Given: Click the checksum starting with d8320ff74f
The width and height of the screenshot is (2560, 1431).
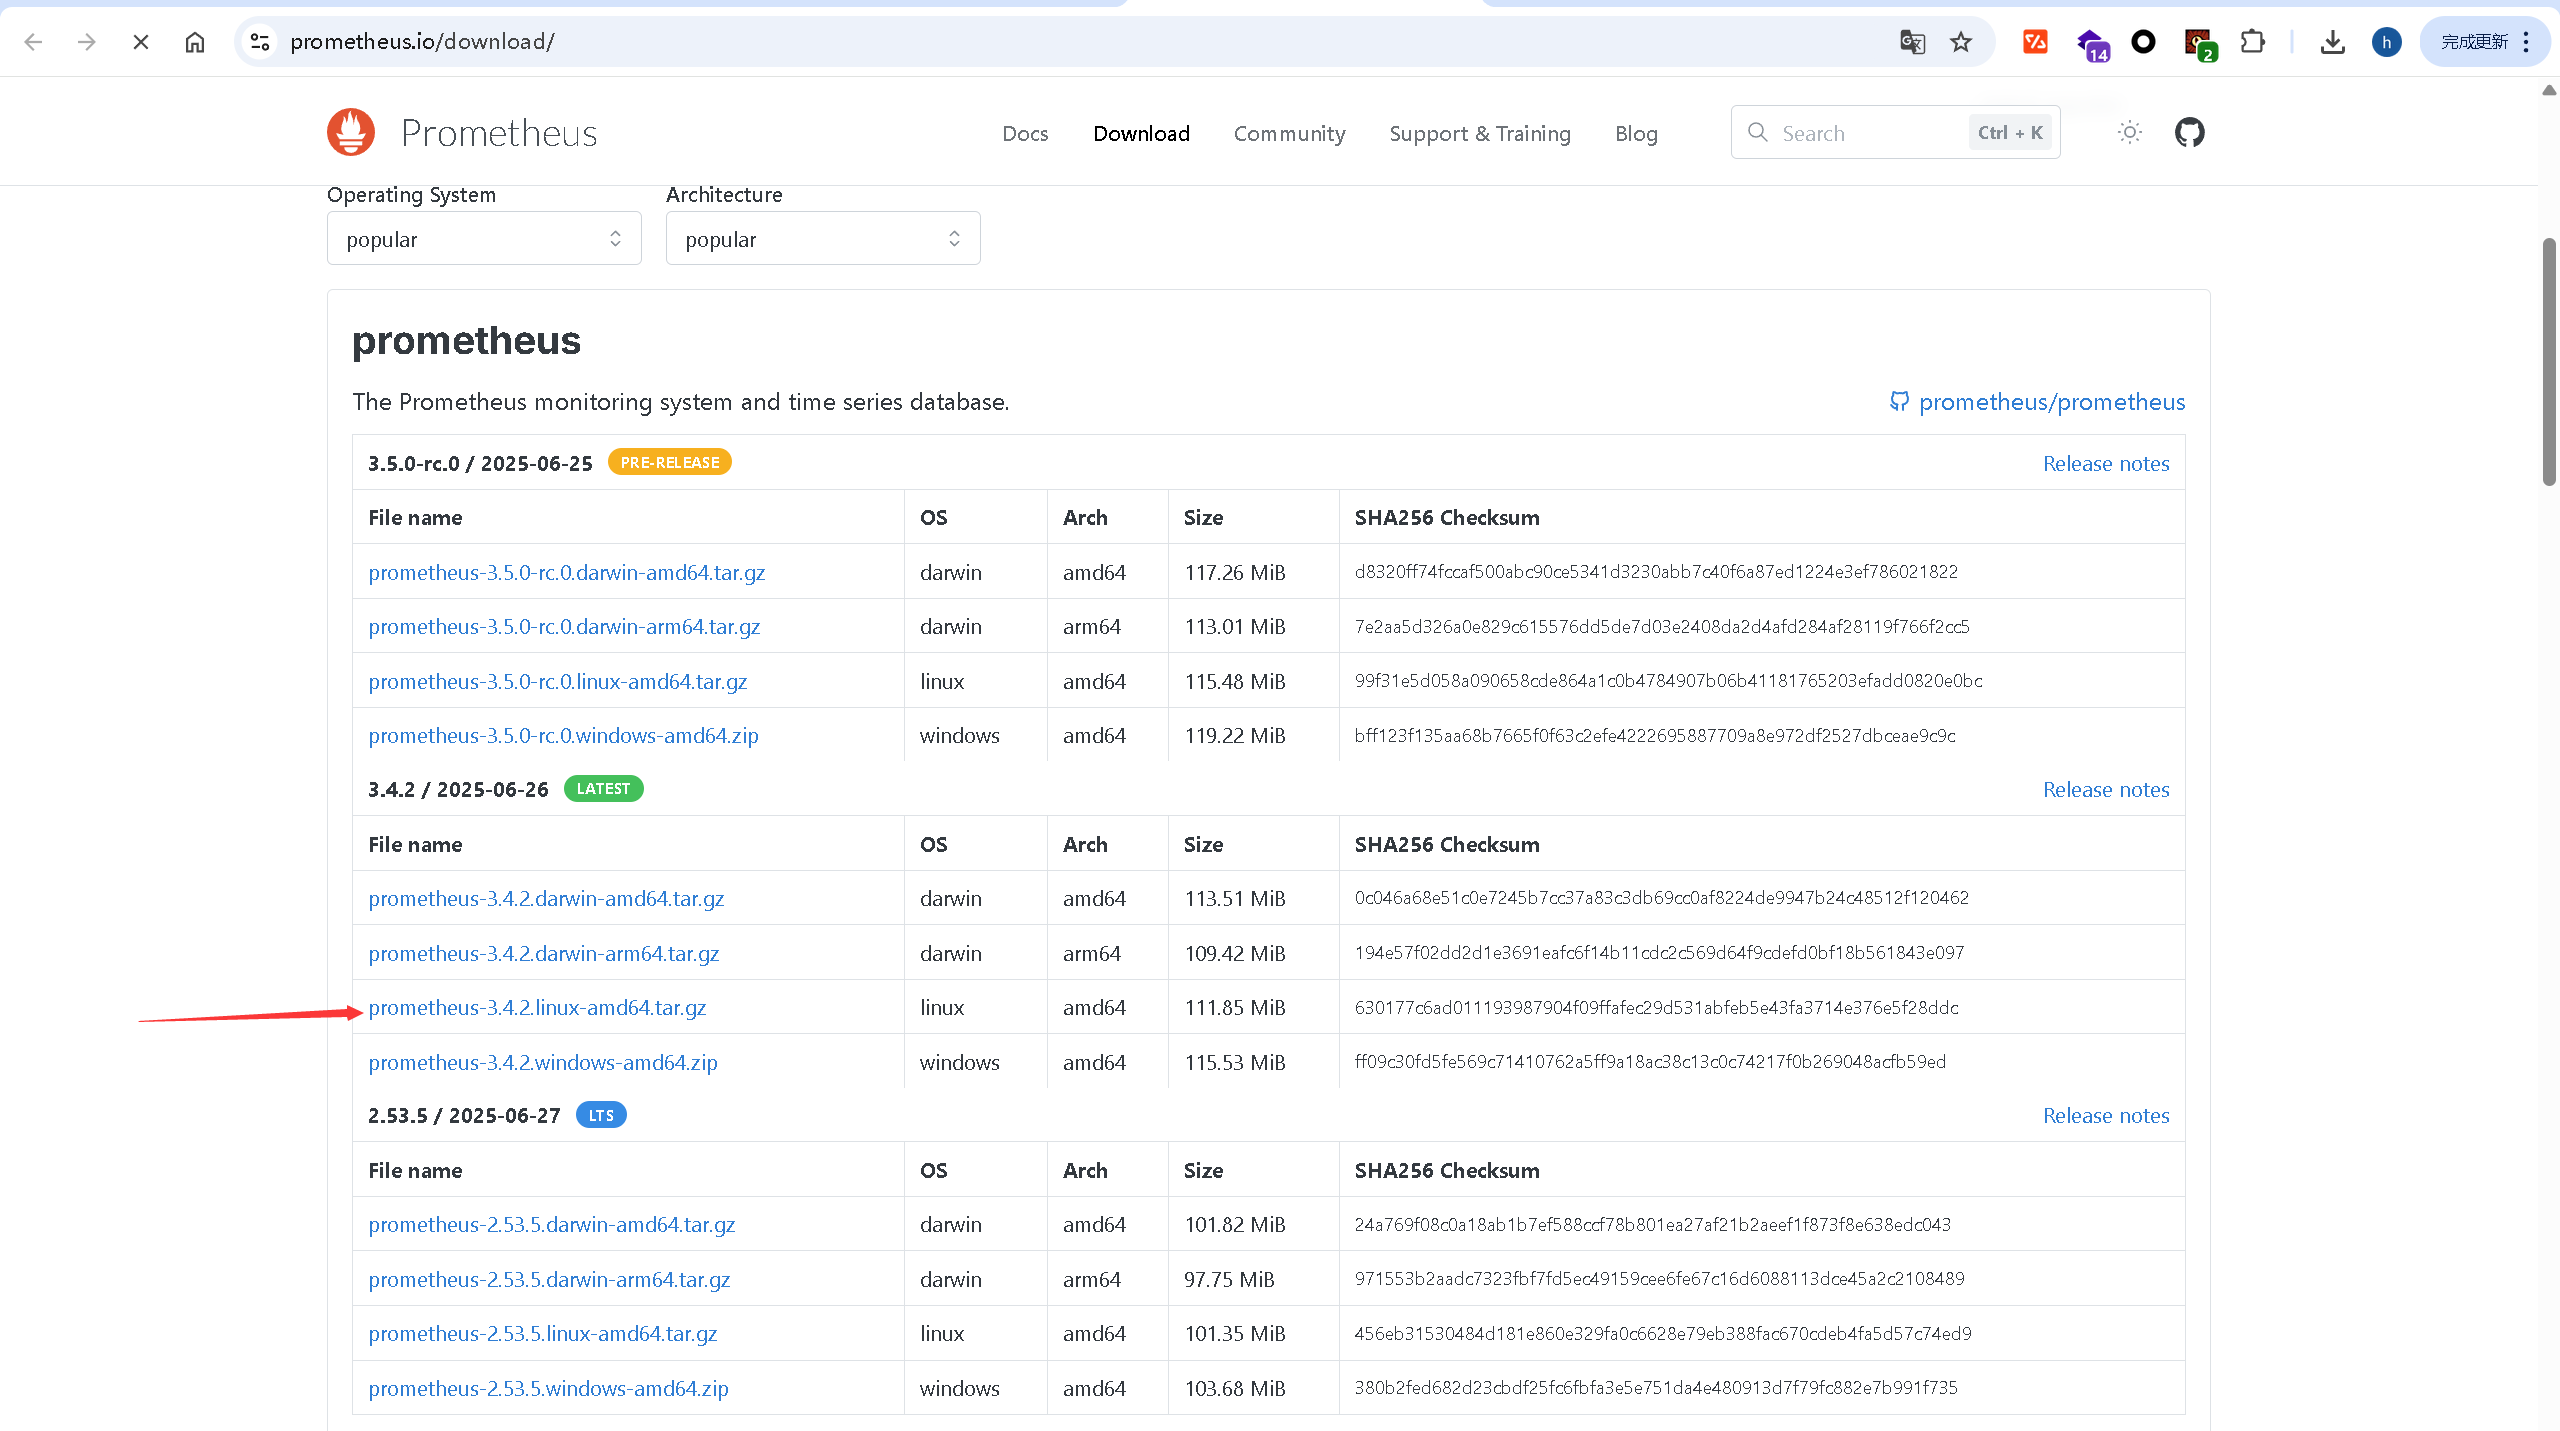Looking at the screenshot, I should 1656,571.
